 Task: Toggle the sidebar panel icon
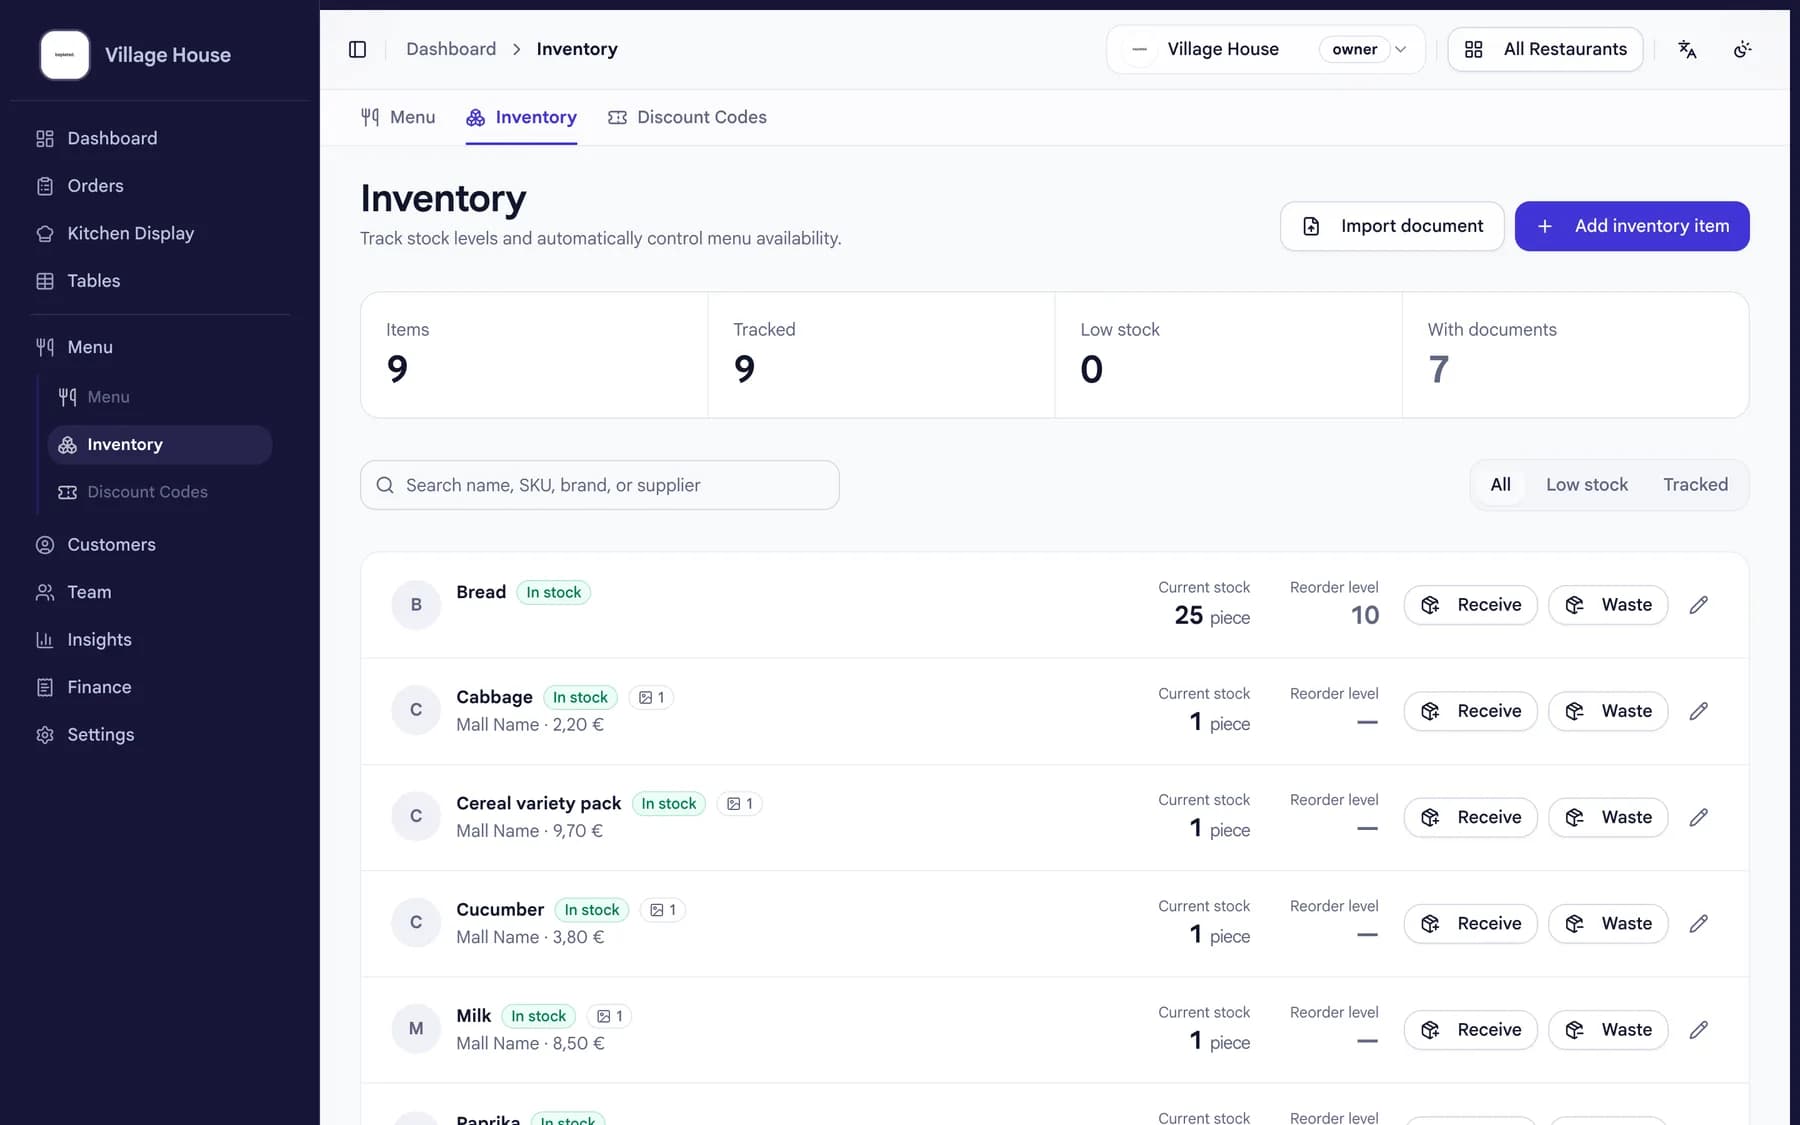(357, 49)
